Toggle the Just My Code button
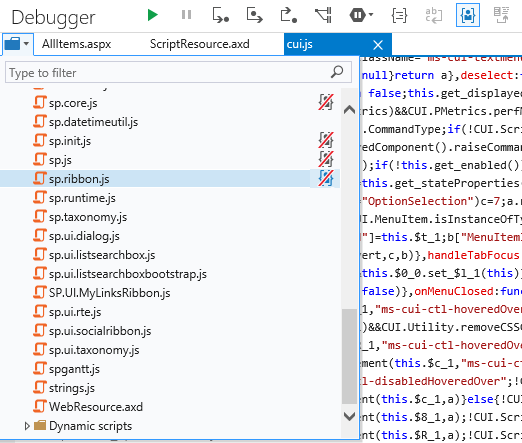522x443 pixels. pos(468,15)
